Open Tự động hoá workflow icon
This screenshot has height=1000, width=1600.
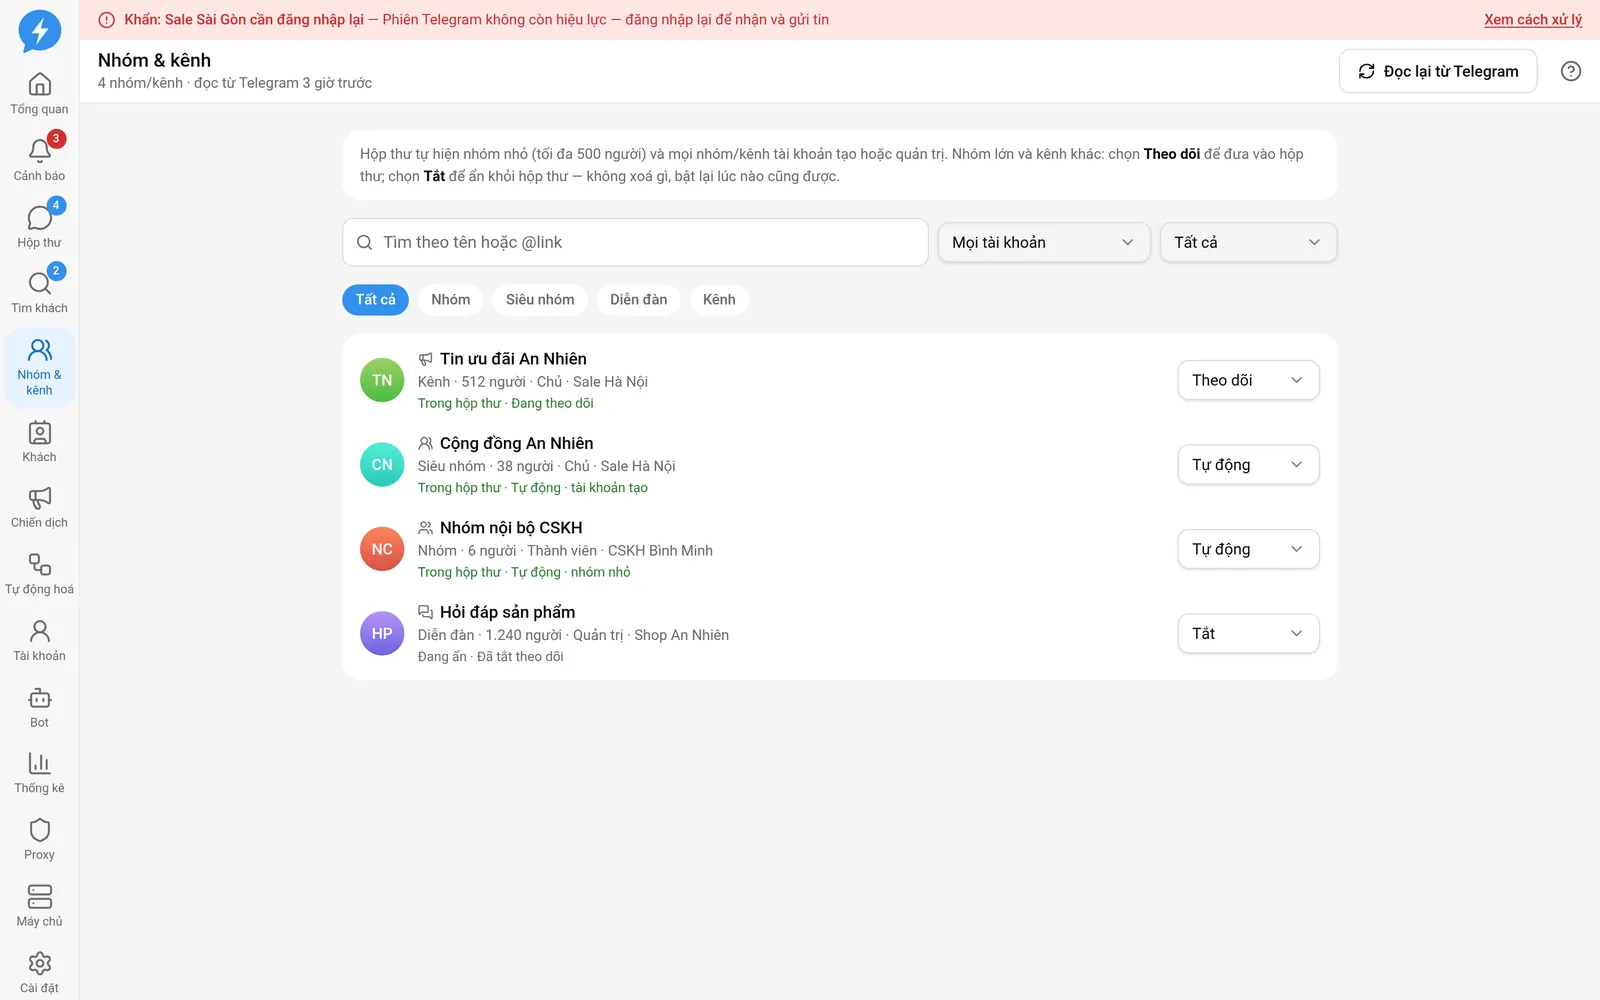click(x=40, y=573)
